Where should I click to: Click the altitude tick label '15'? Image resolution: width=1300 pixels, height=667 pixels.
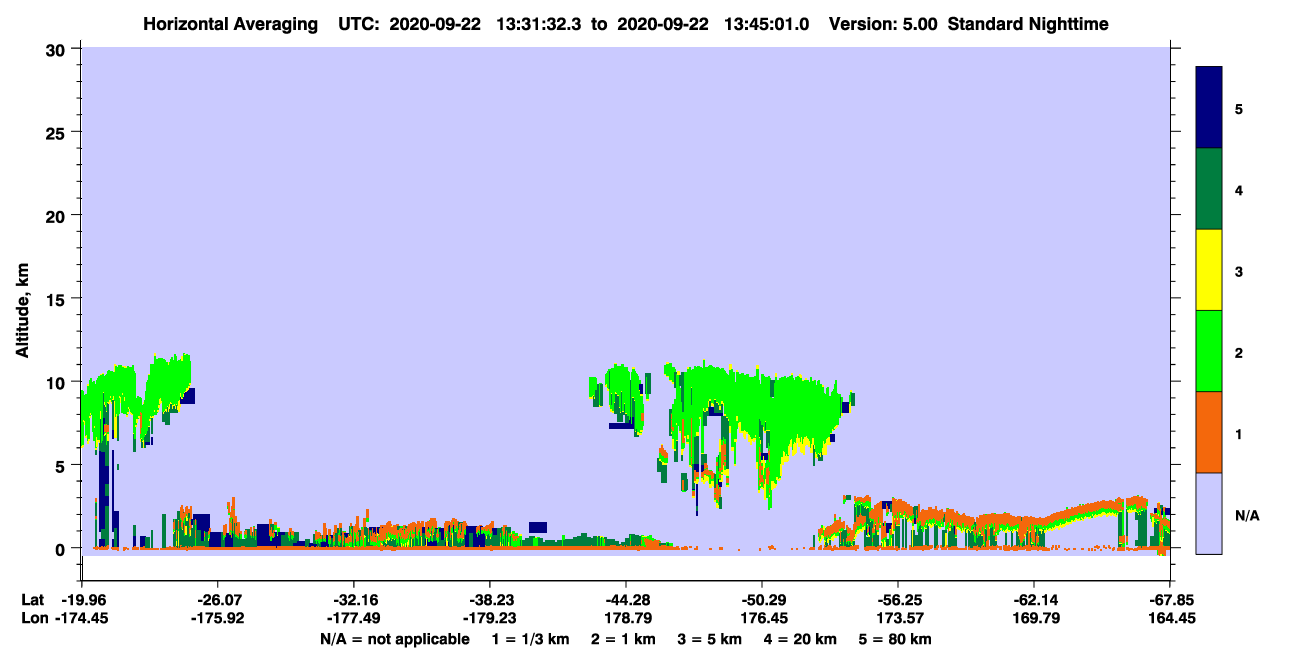point(58,298)
